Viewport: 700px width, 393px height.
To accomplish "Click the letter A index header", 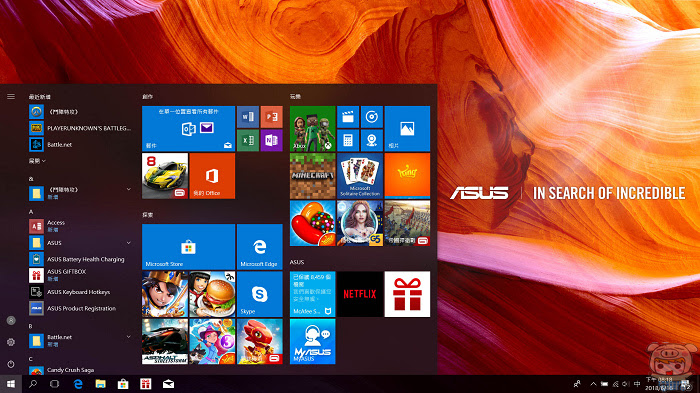I will click(31, 212).
